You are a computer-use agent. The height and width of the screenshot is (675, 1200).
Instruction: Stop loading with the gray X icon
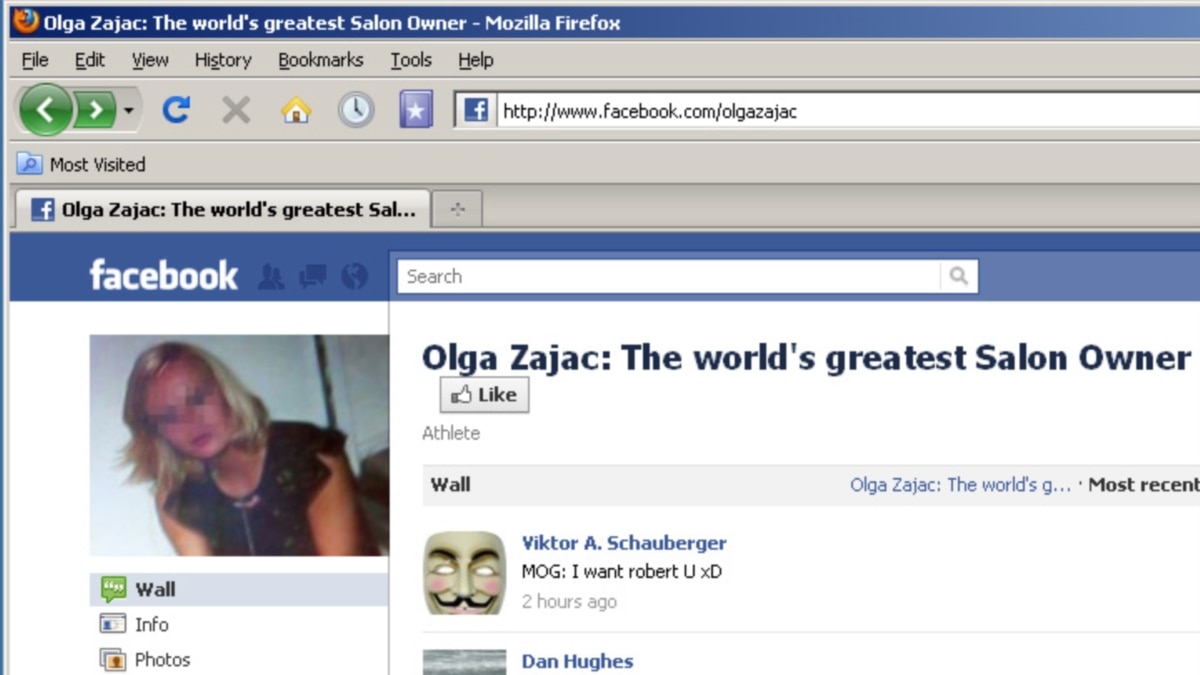pos(236,110)
